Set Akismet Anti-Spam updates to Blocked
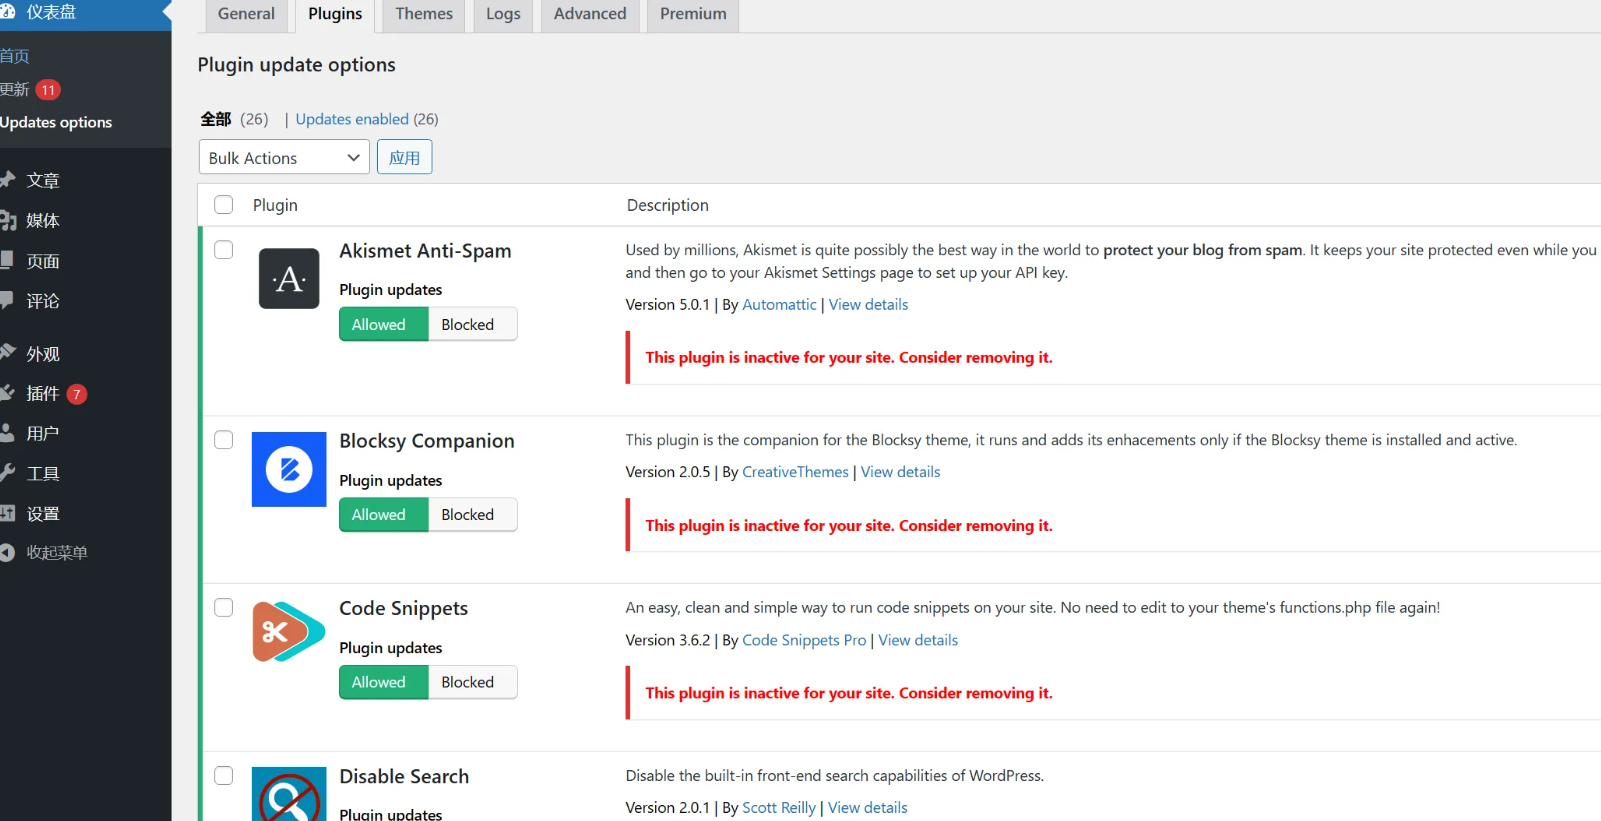The width and height of the screenshot is (1601, 821). [x=472, y=324]
